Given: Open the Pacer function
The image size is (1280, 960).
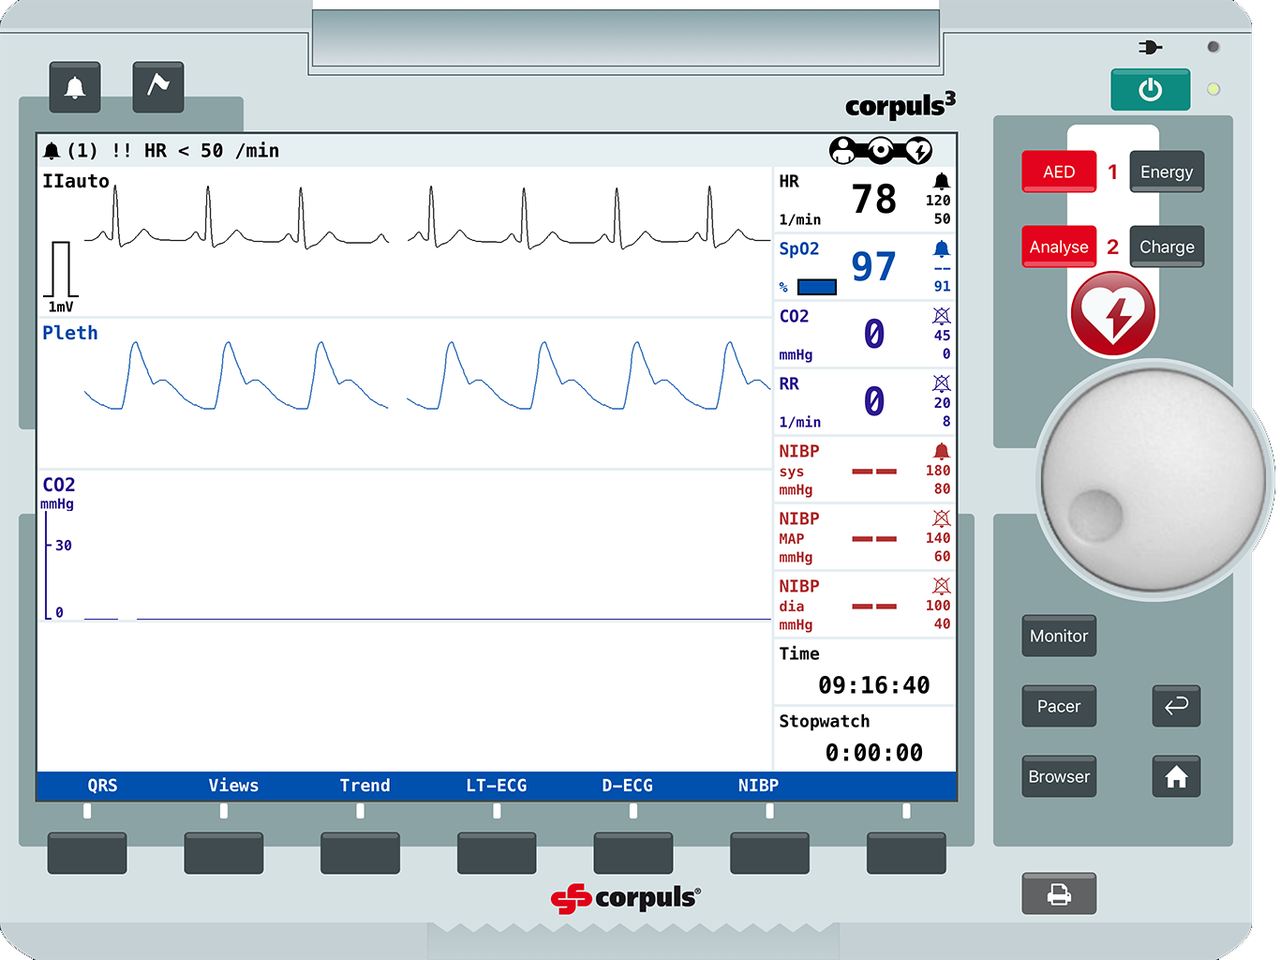Looking at the screenshot, I should [x=1059, y=706].
